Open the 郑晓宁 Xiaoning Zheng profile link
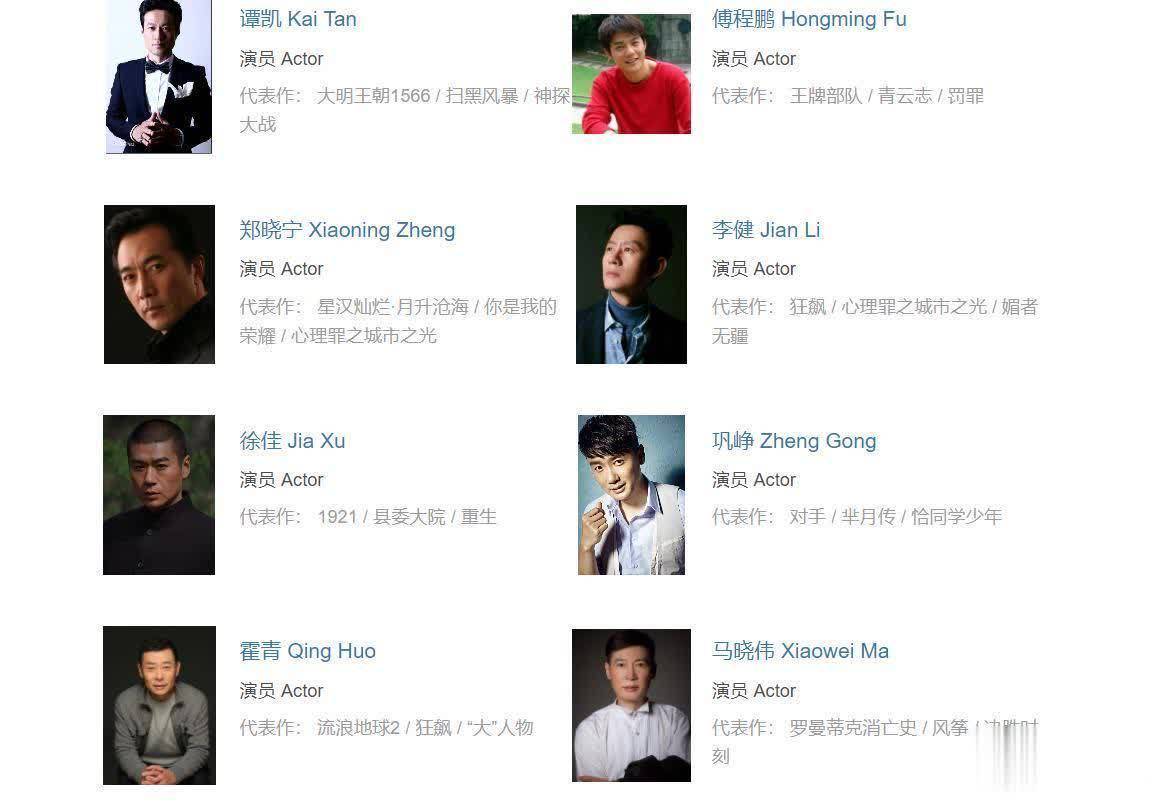1164x812 pixels. [x=347, y=229]
